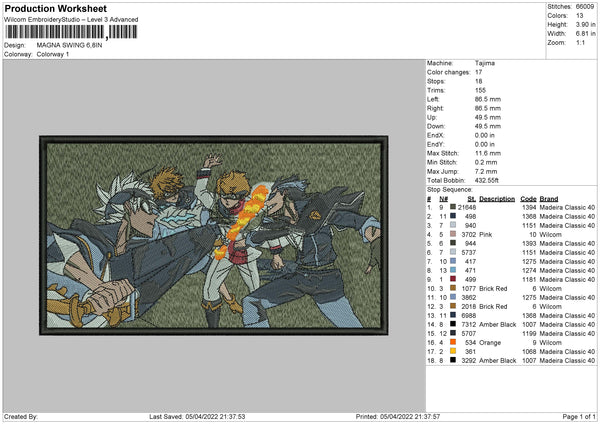Click the Orange swatch in stop row 16
The width and height of the screenshot is (600, 424).
tap(453, 342)
